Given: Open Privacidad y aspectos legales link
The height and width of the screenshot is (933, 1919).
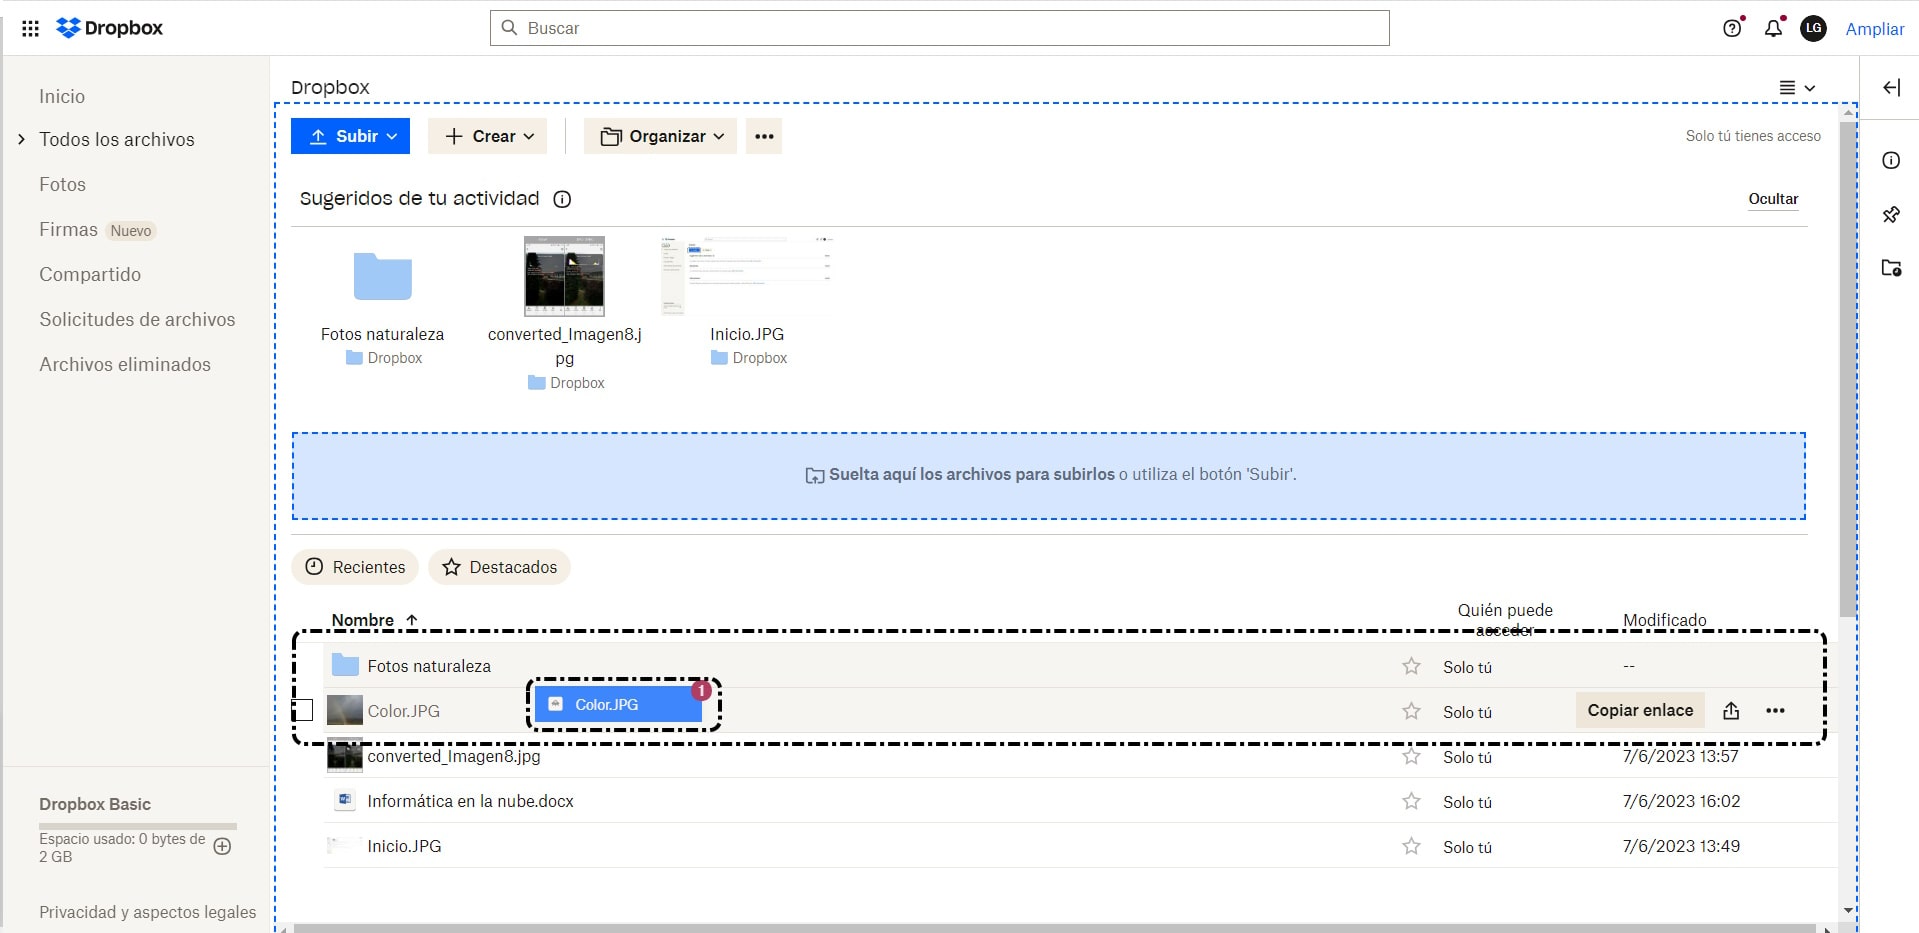Looking at the screenshot, I should coord(147,912).
